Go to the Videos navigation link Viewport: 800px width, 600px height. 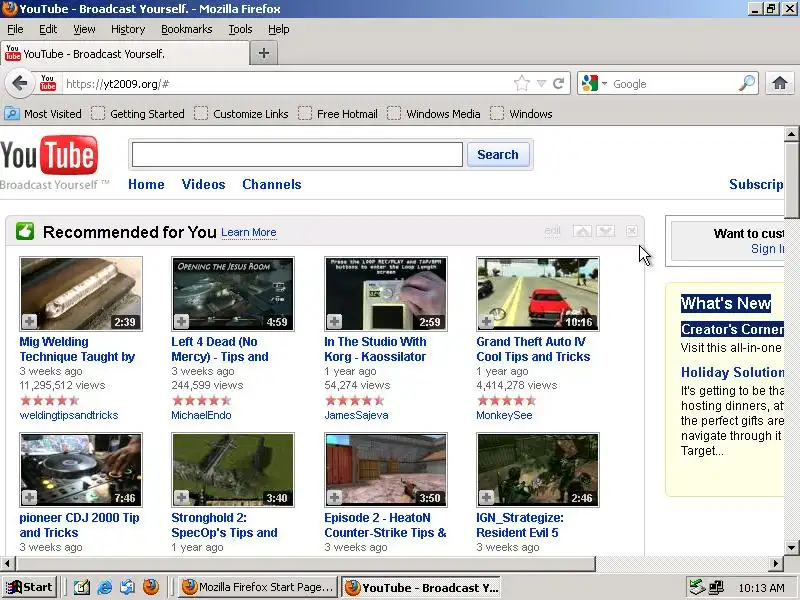(203, 184)
